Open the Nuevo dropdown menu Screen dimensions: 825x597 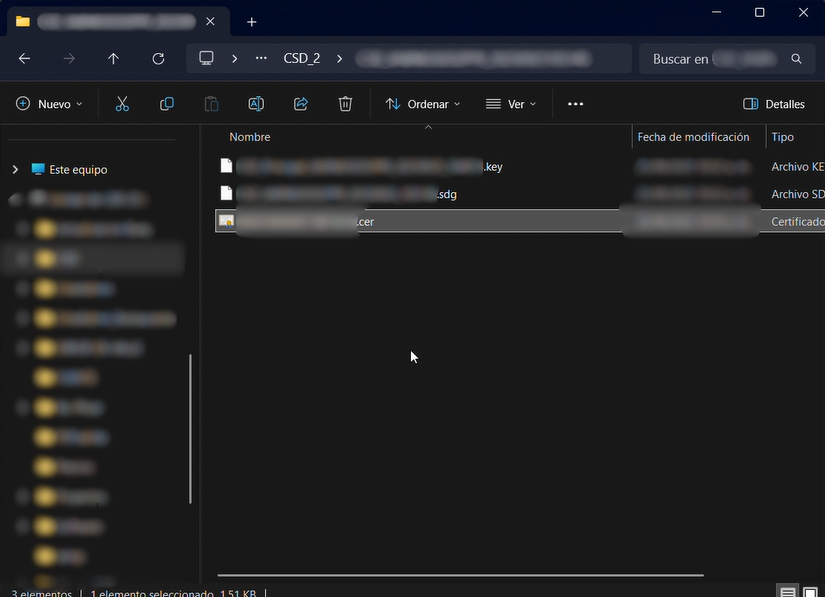coord(49,104)
